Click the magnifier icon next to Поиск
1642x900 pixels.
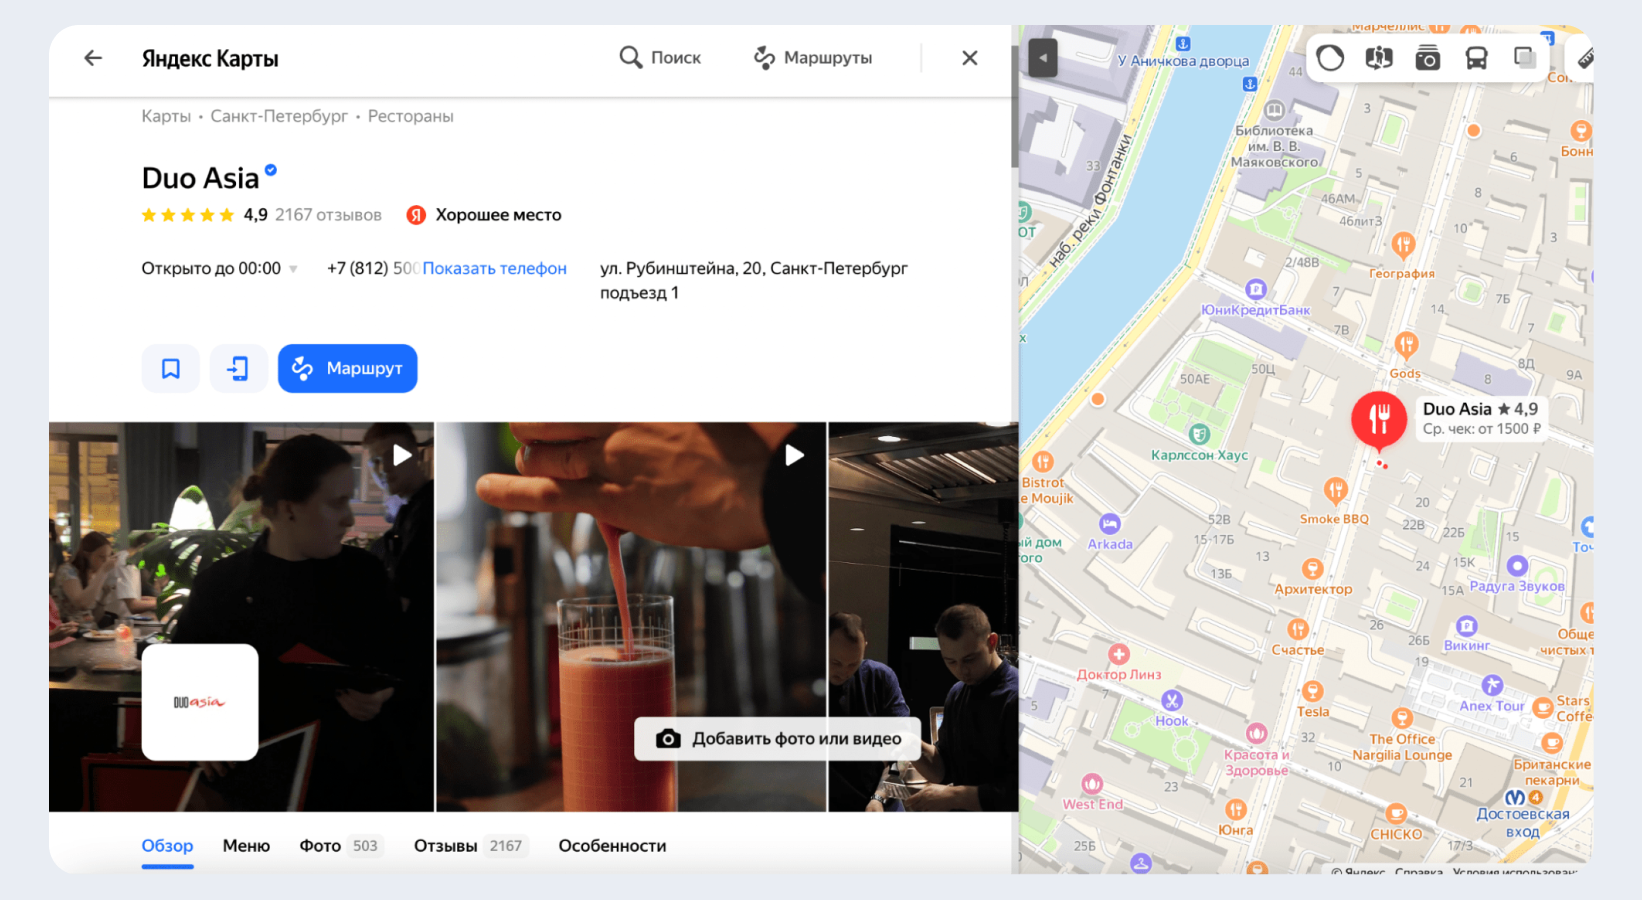[630, 57]
